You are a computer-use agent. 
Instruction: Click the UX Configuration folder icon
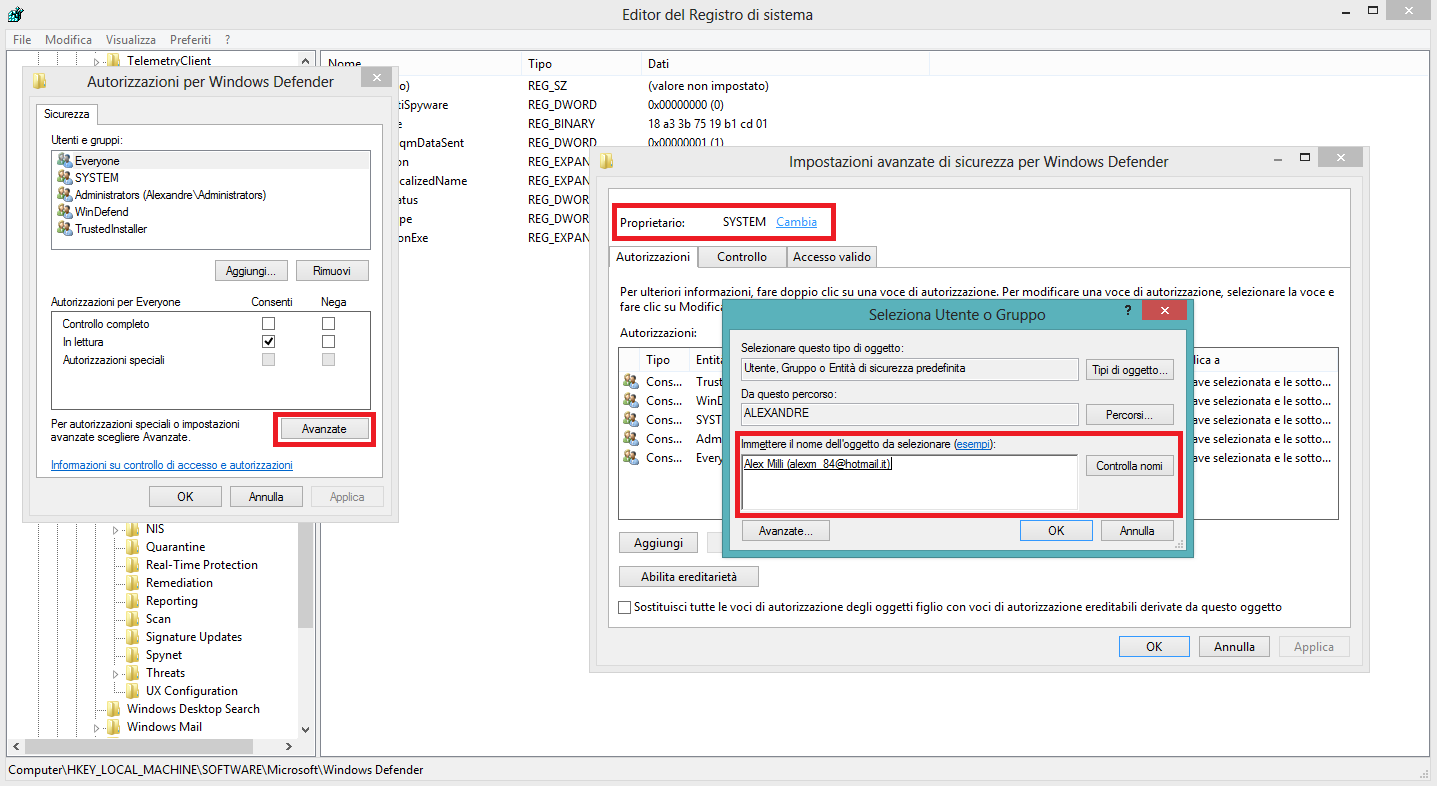pyautogui.click(x=133, y=691)
